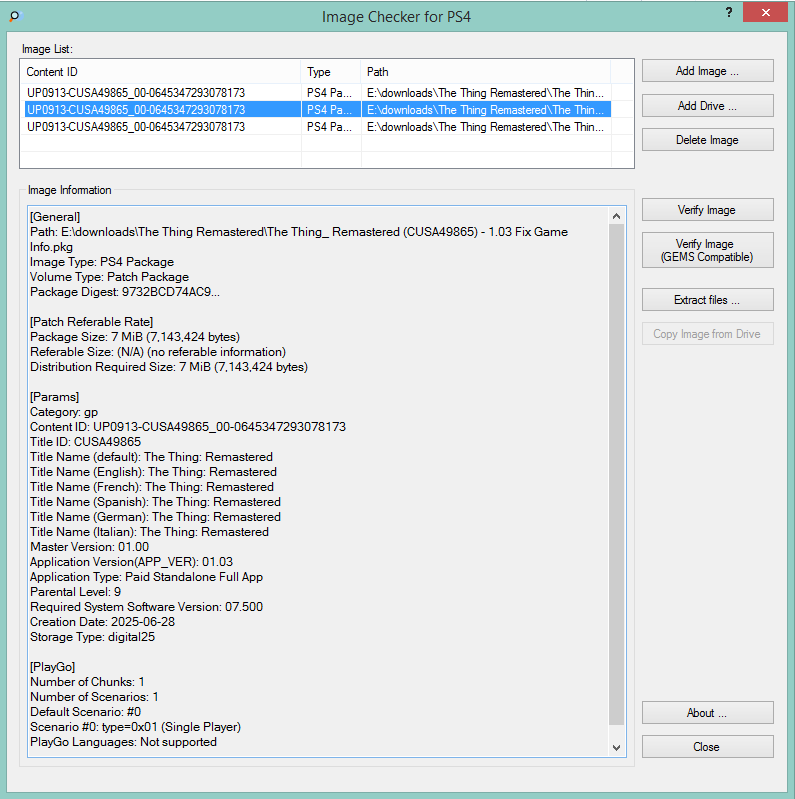Click the Copy Image from Drive button
The image size is (795, 799).
(x=707, y=334)
